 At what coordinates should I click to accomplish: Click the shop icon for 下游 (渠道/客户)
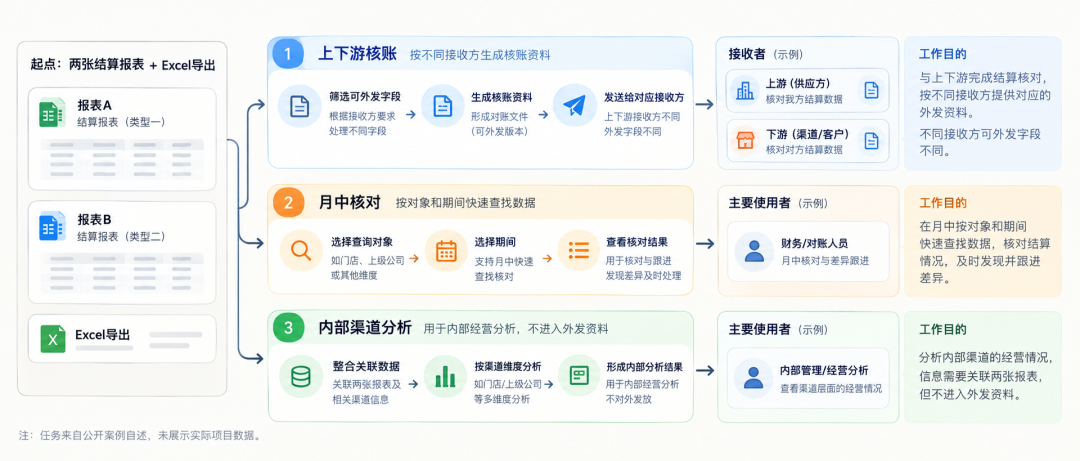click(745, 141)
